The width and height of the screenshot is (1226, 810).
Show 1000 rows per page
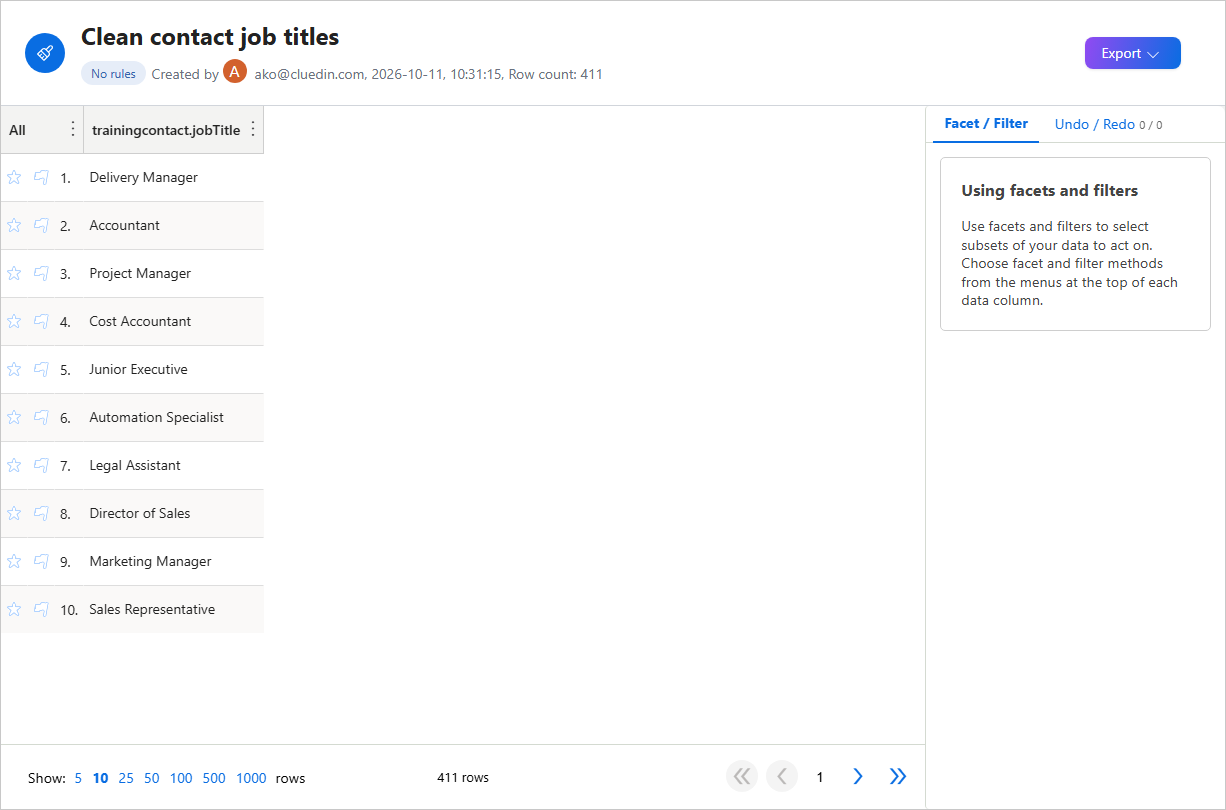coord(251,778)
